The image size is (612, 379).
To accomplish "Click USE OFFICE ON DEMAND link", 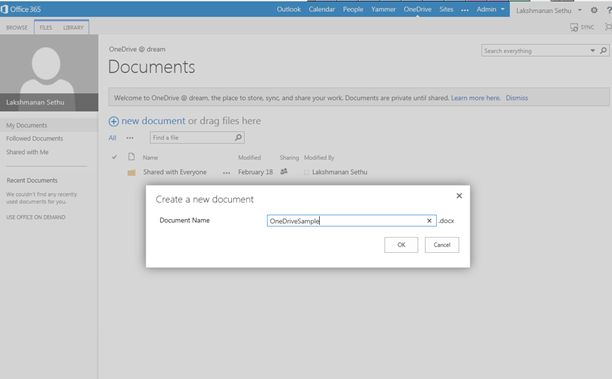I will click(36, 217).
